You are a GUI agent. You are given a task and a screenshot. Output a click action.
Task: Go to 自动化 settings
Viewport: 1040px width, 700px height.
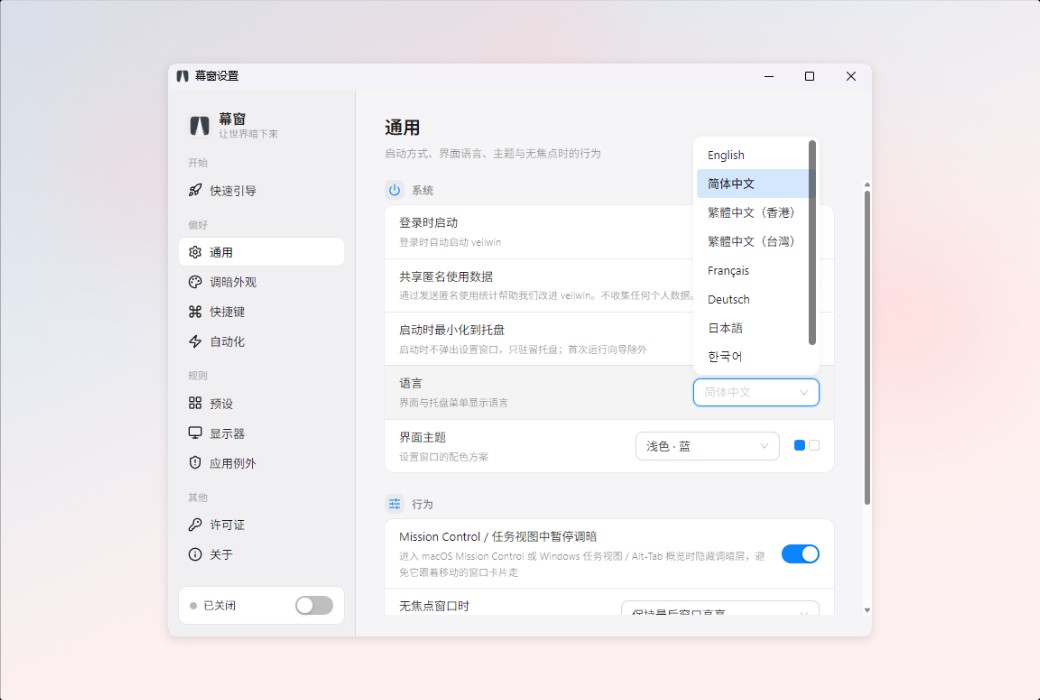click(x=261, y=342)
